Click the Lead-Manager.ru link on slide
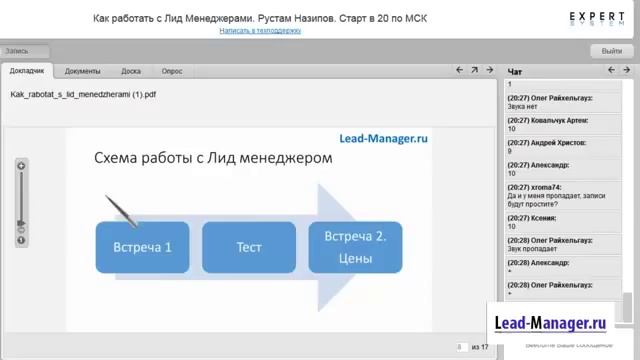The image size is (640, 360). pyautogui.click(x=383, y=138)
